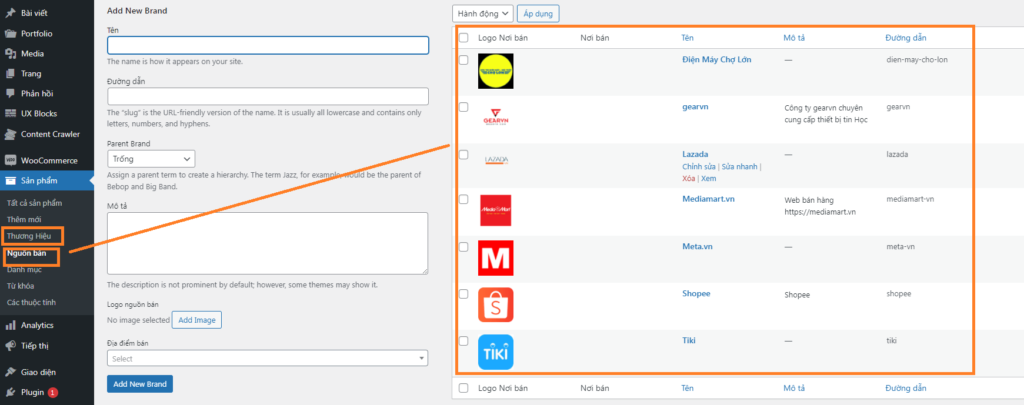This screenshot has height=405, width=1024.
Task: Click the Meta.vn red M logo
Action: click(496, 258)
